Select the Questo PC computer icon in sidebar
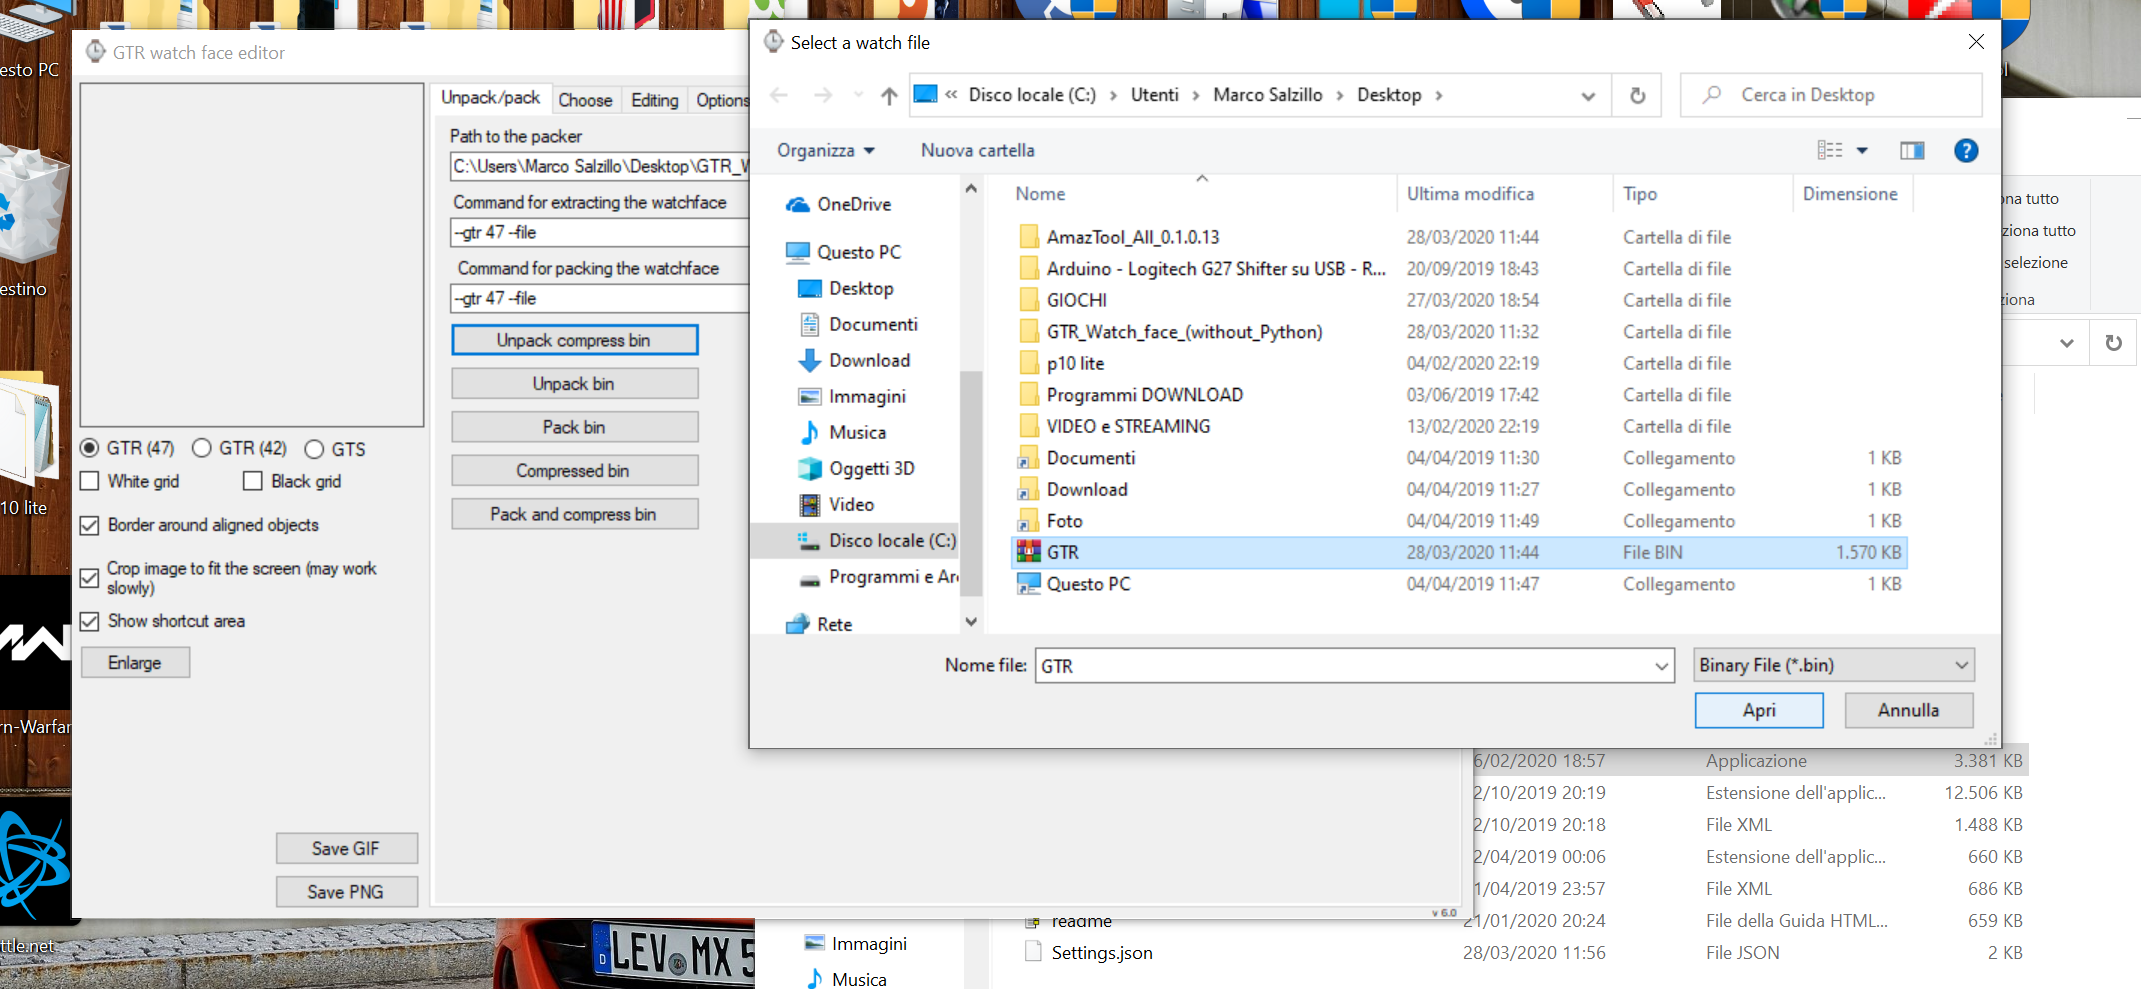The width and height of the screenshot is (2141, 989). 797,252
